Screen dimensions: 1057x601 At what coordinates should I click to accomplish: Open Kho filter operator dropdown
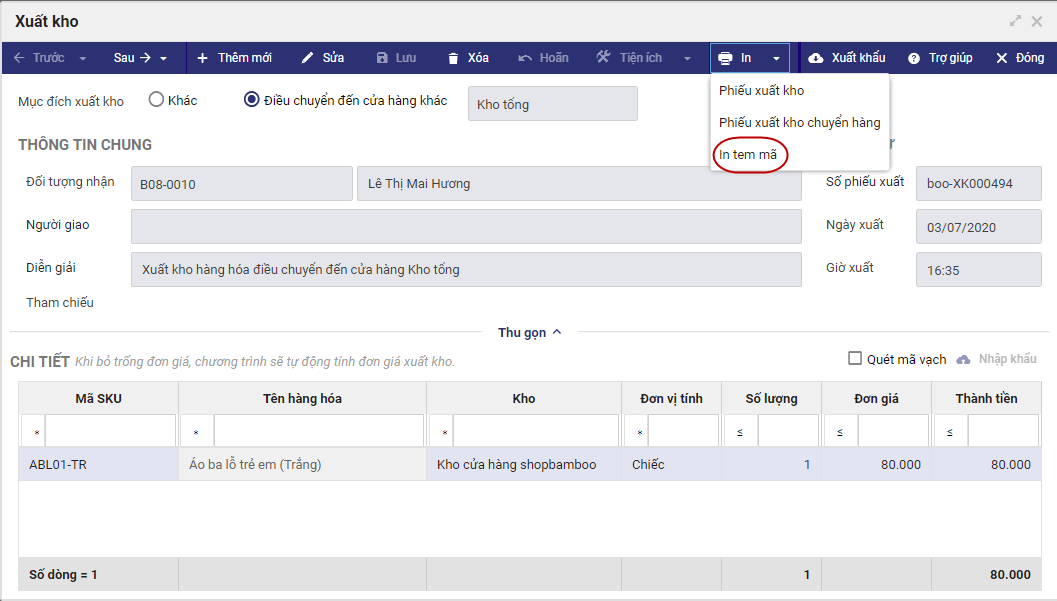(442, 431)
